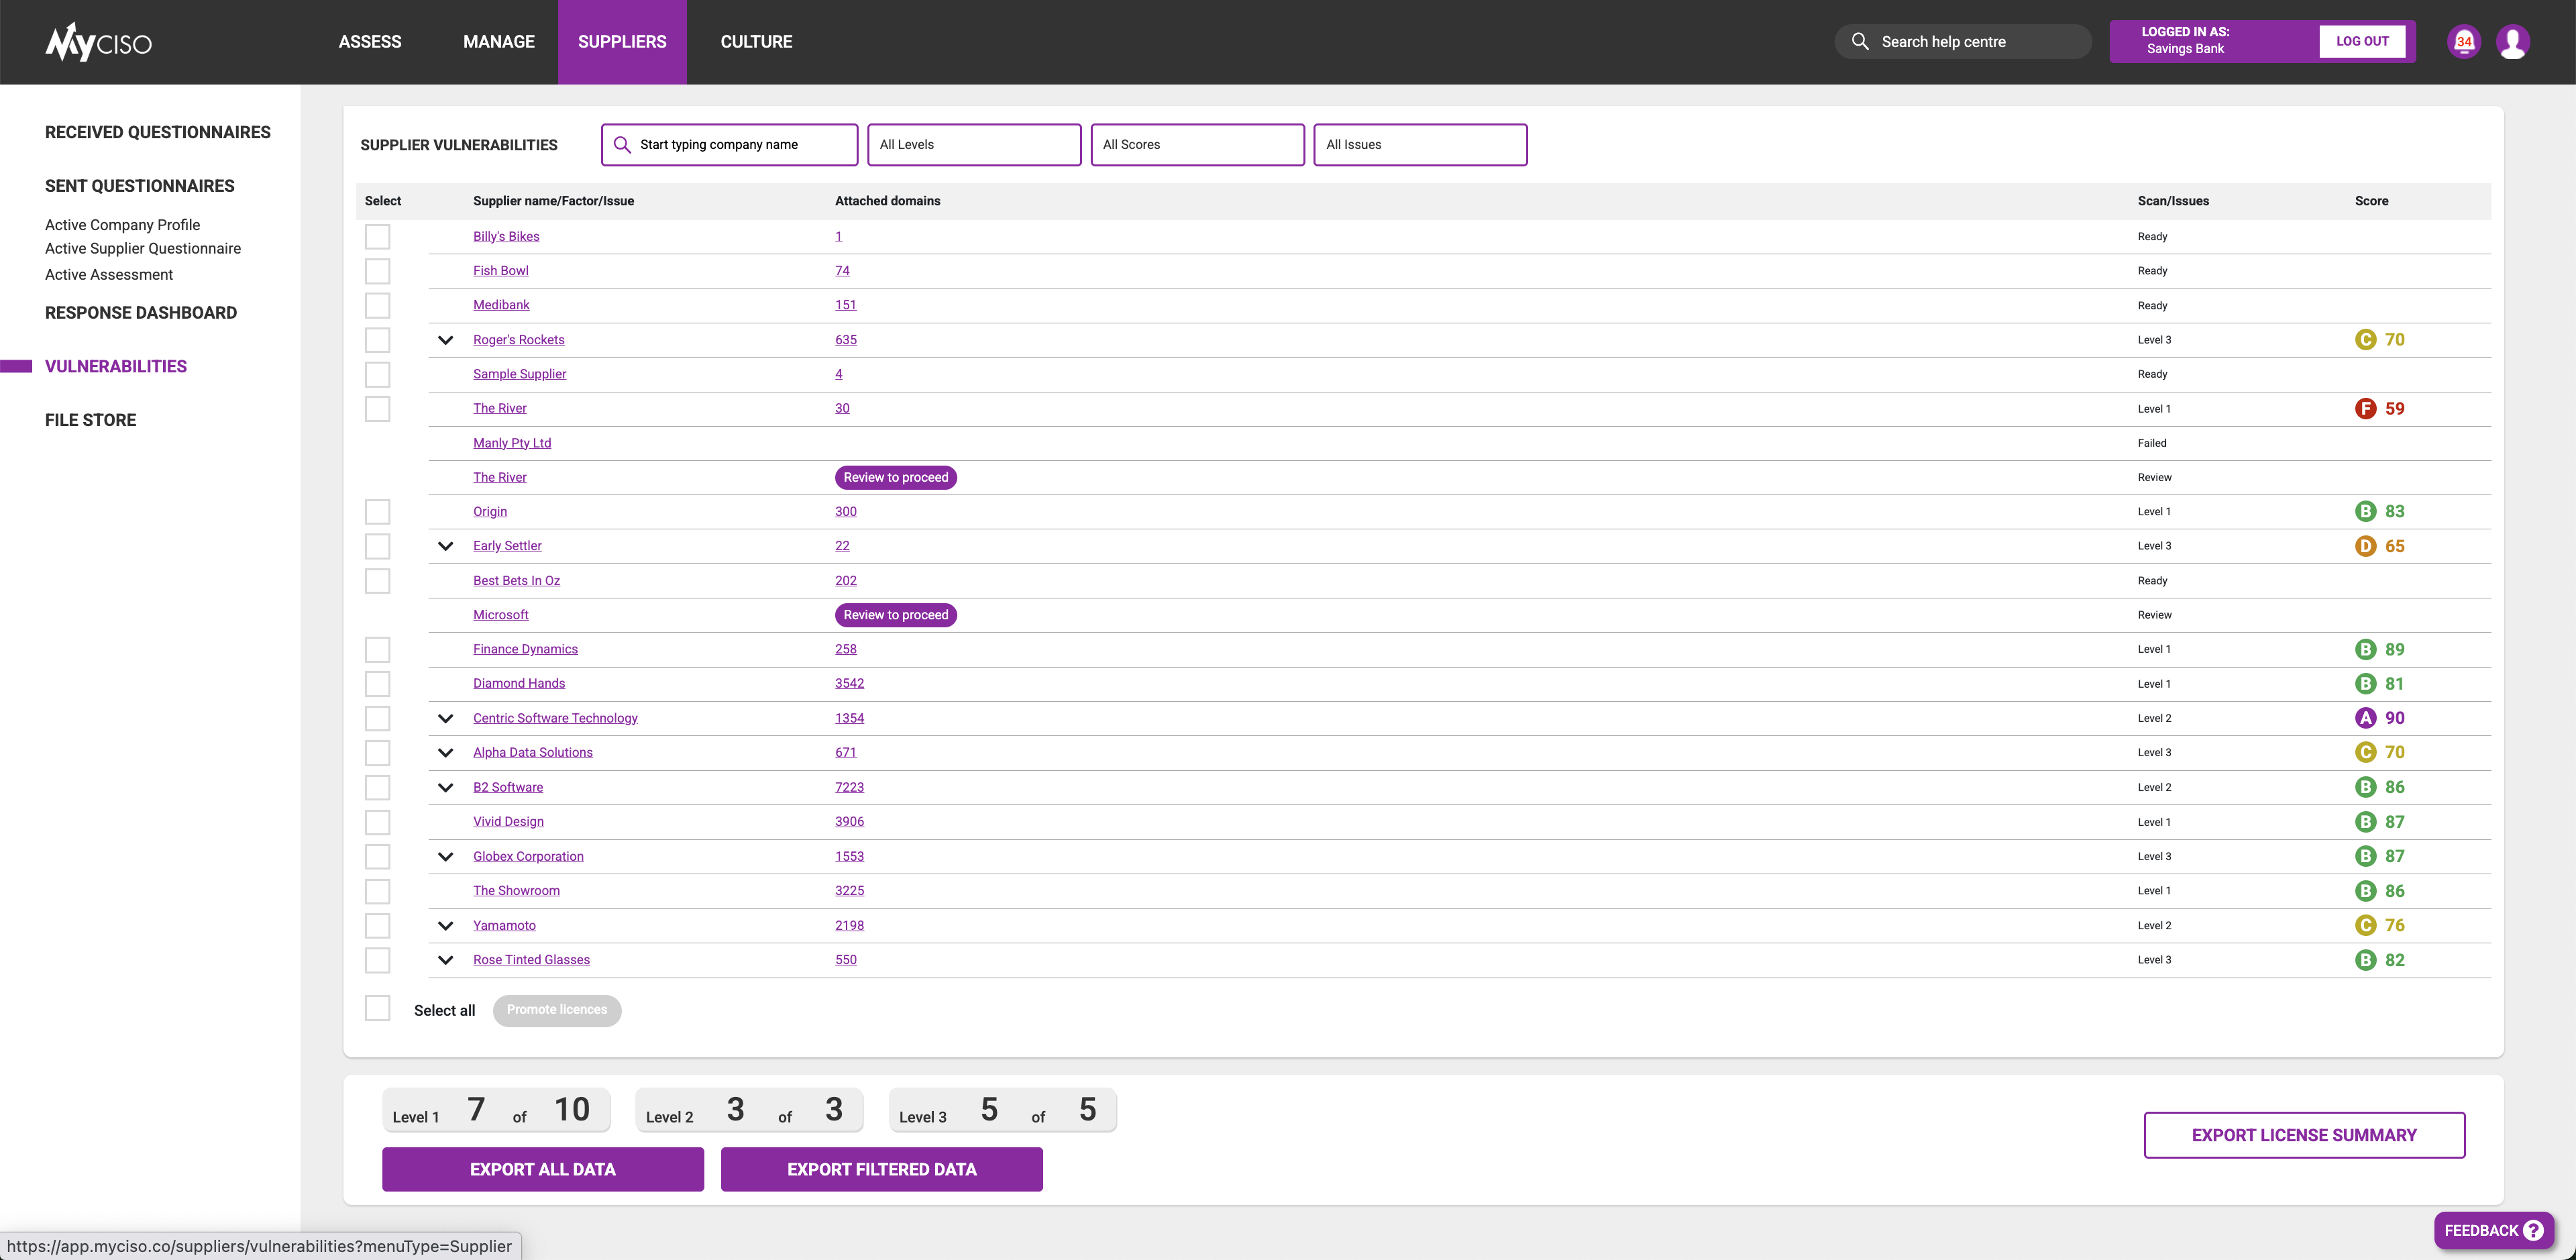Open Globex Corporation's 1553 domains link

849,856
